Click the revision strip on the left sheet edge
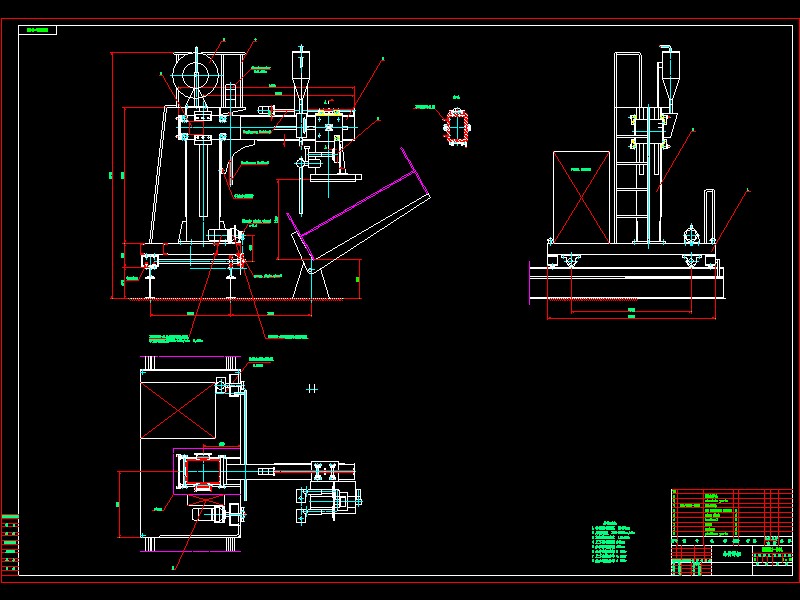The image size is (800, 600). point(10,544)
